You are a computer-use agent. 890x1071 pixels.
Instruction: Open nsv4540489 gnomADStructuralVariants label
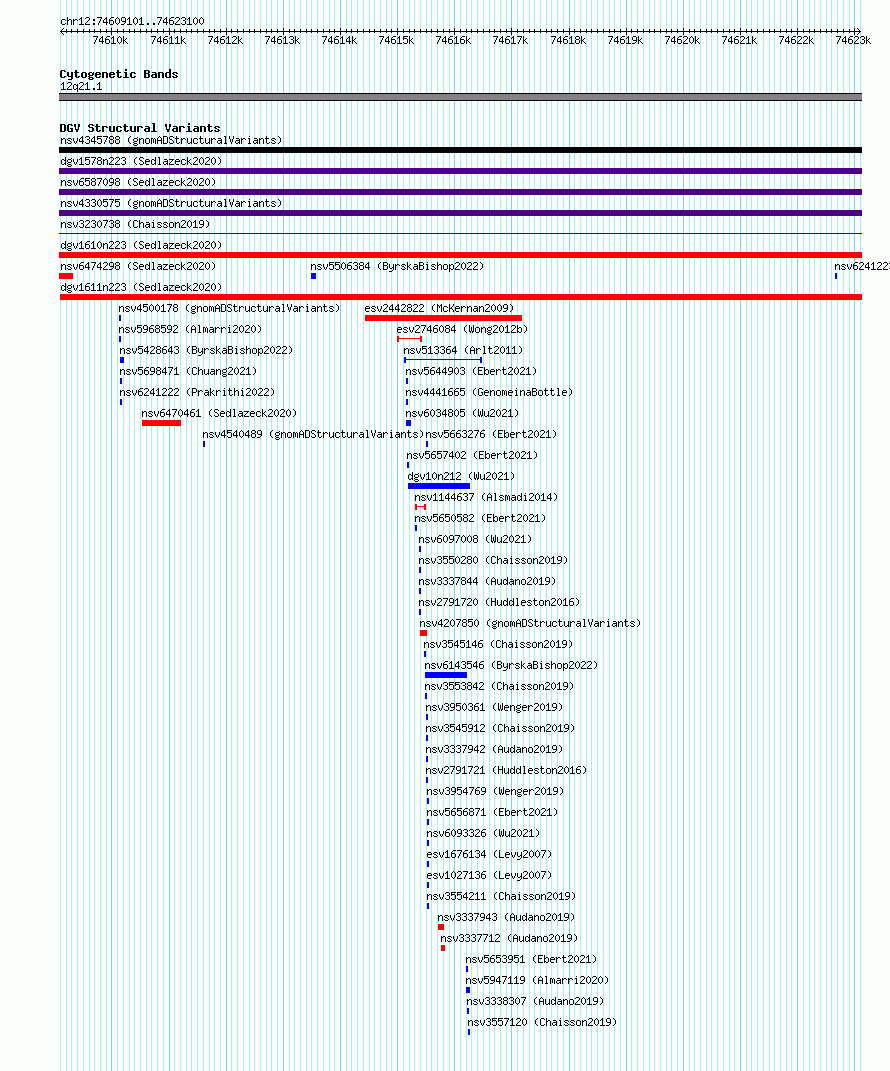314,434
